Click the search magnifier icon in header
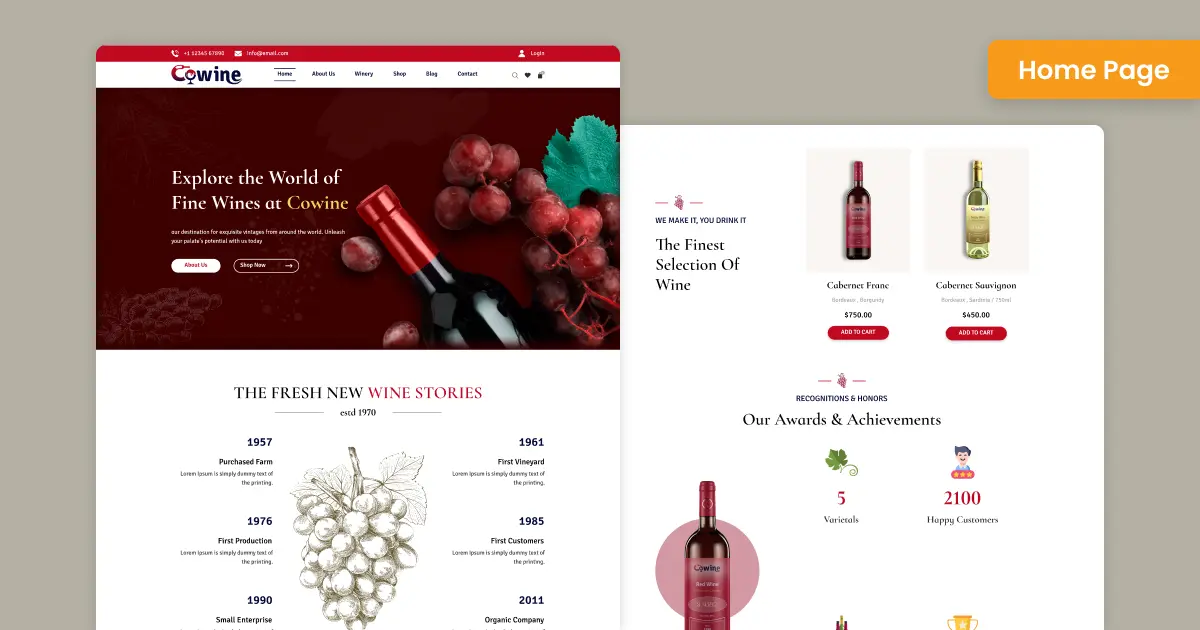Image resolution: width=1200 pixels, height=630 pixels. coord(515,75)
